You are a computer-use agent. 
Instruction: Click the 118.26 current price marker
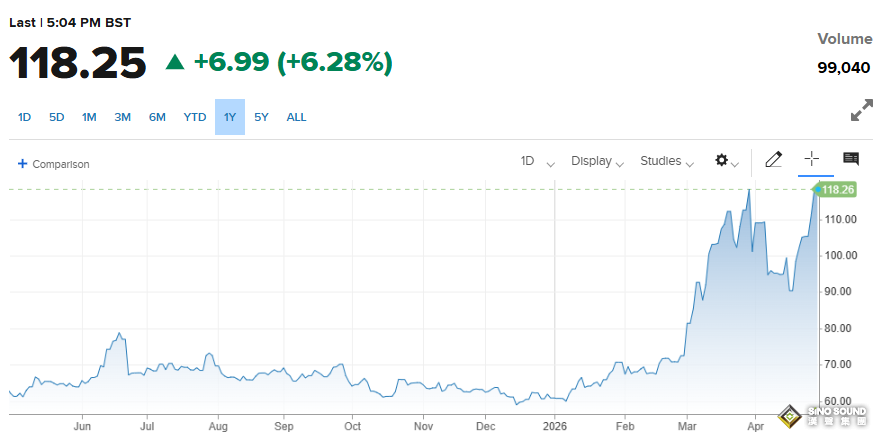[x=837, y=189]
